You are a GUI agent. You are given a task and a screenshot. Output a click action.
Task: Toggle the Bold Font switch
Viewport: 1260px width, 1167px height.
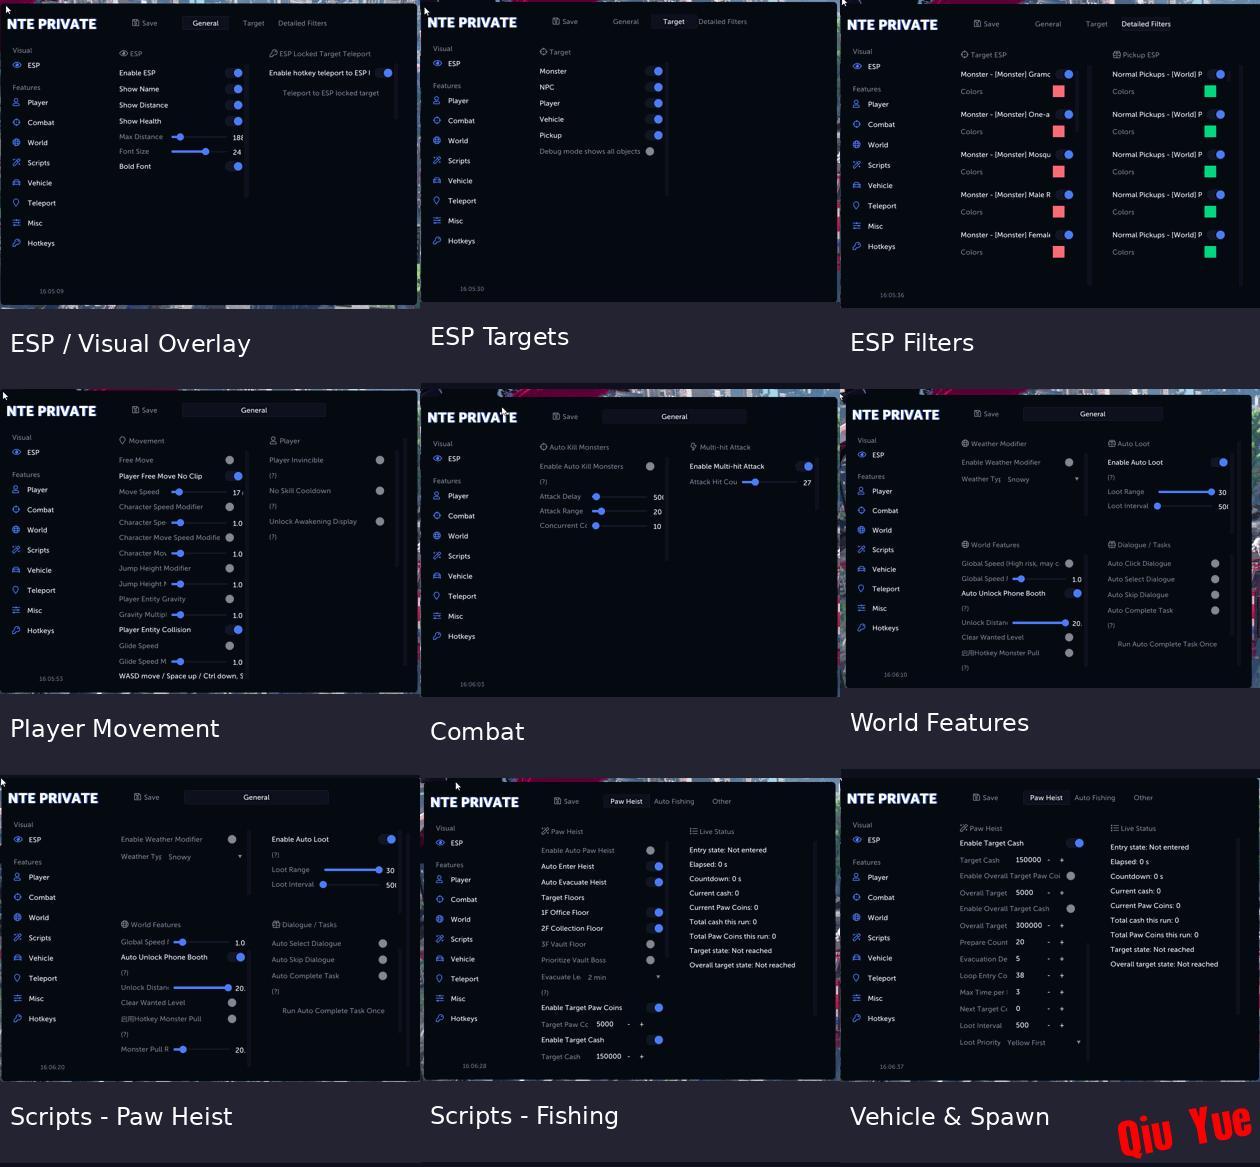(234, 166)
